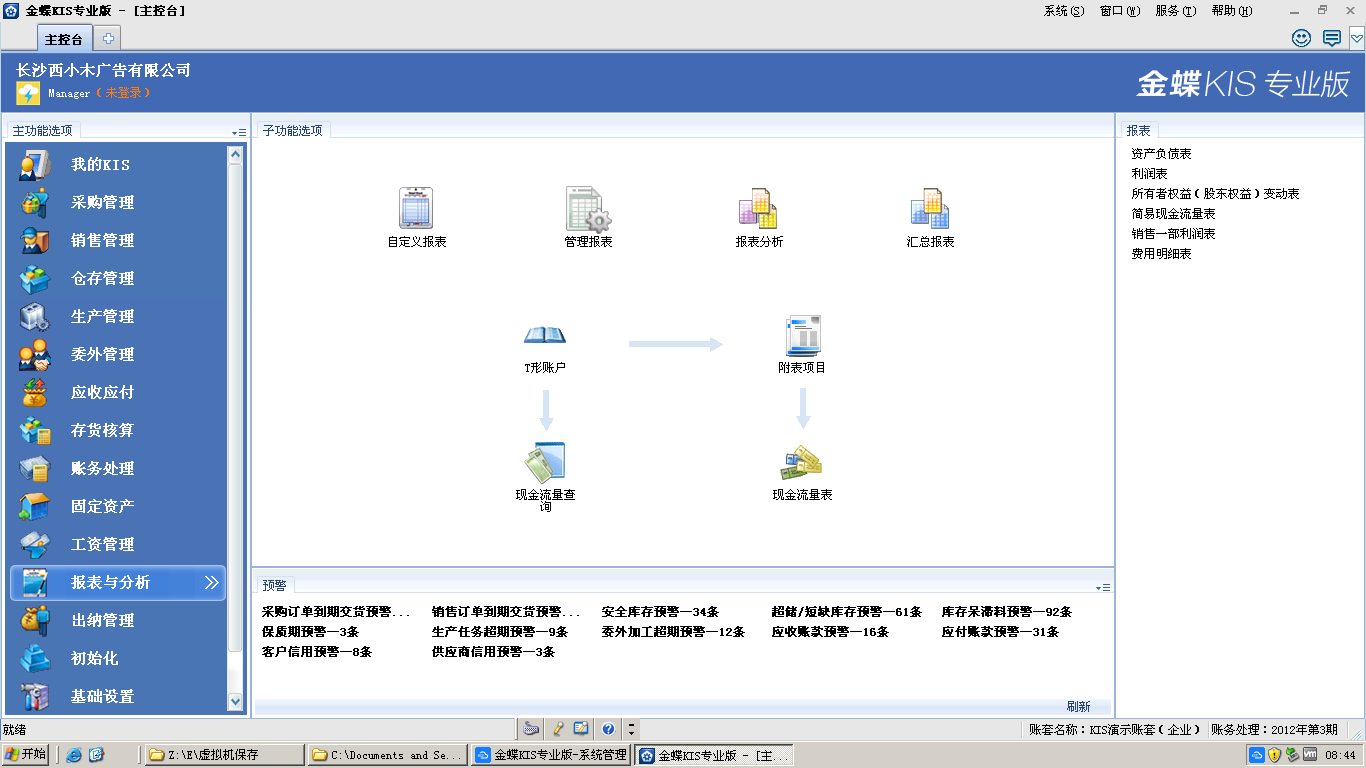Expand the status bar toolbar overflow arrows
The width and height of the screenshot is (1366, 768).
coord(631,729)
